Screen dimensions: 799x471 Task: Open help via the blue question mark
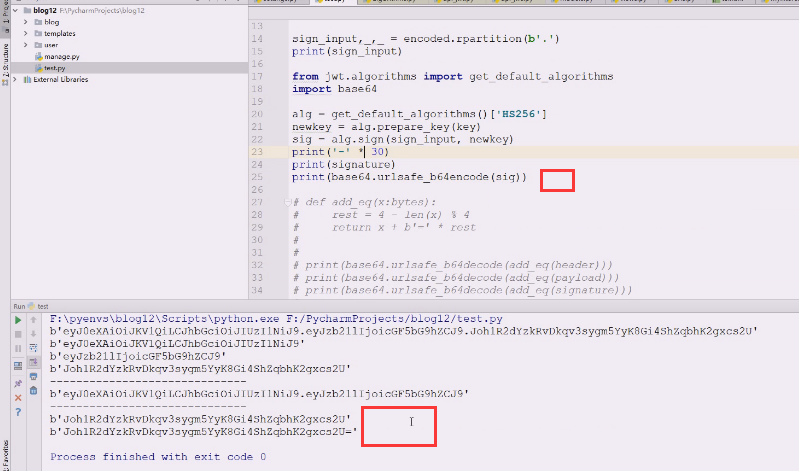18,412
